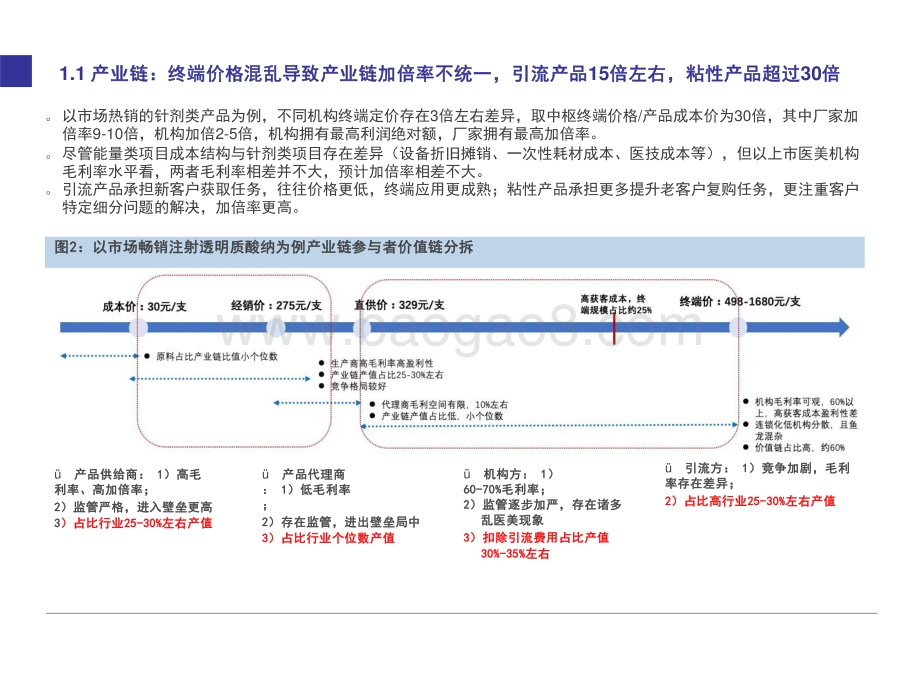
Task: Click the heading '机构方'
Action: pyautogui.click(x=502, y=474)
